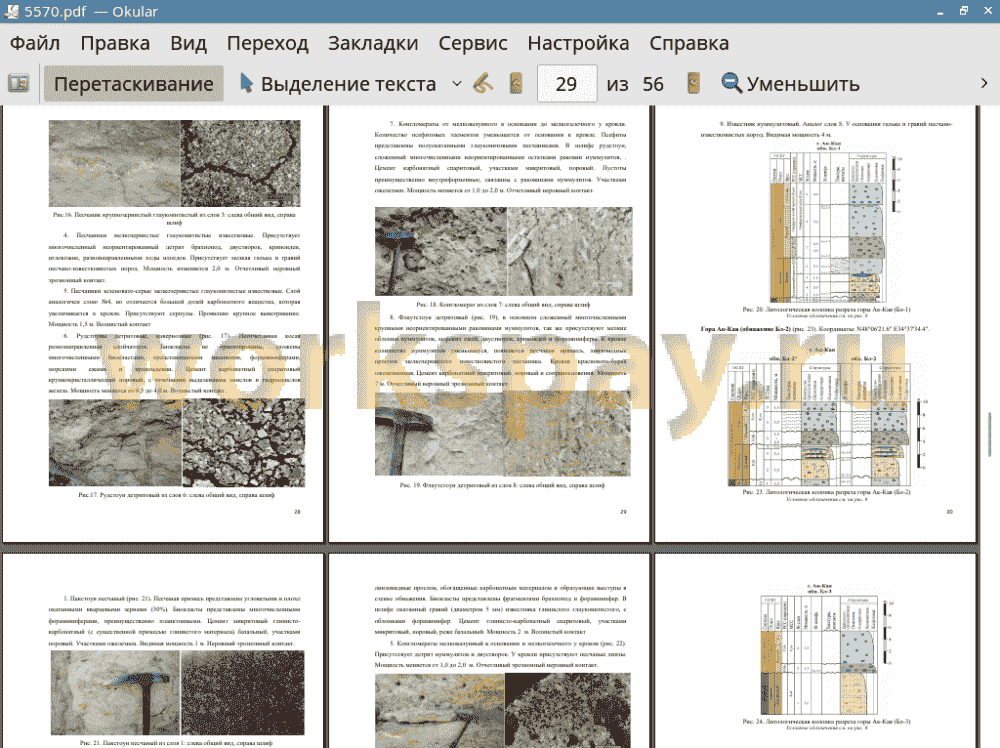
Task: Edit the current page number field
Action: (x=567, y=84)
